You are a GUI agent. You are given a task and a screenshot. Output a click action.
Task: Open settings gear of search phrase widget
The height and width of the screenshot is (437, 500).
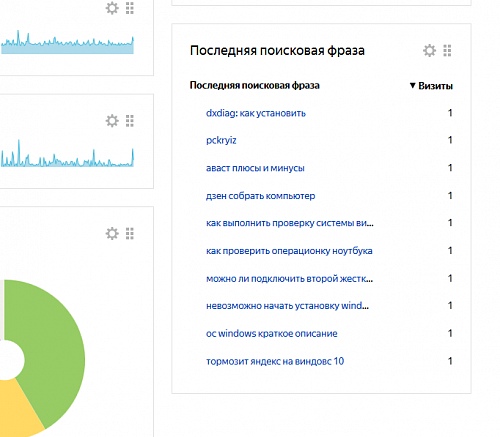pos(429,51)
